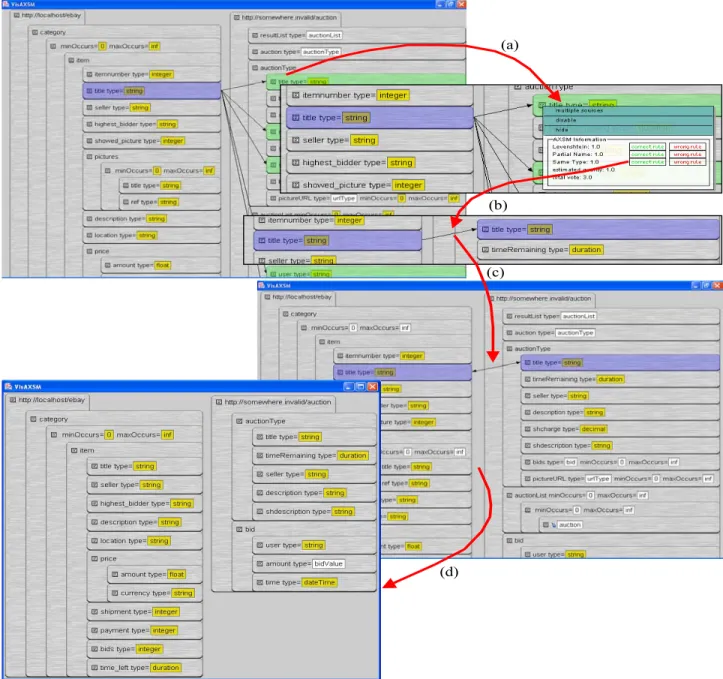723x679 pixels.
Task: Click user type=string node icon in window (d)
Action: [x=260, y=545]
